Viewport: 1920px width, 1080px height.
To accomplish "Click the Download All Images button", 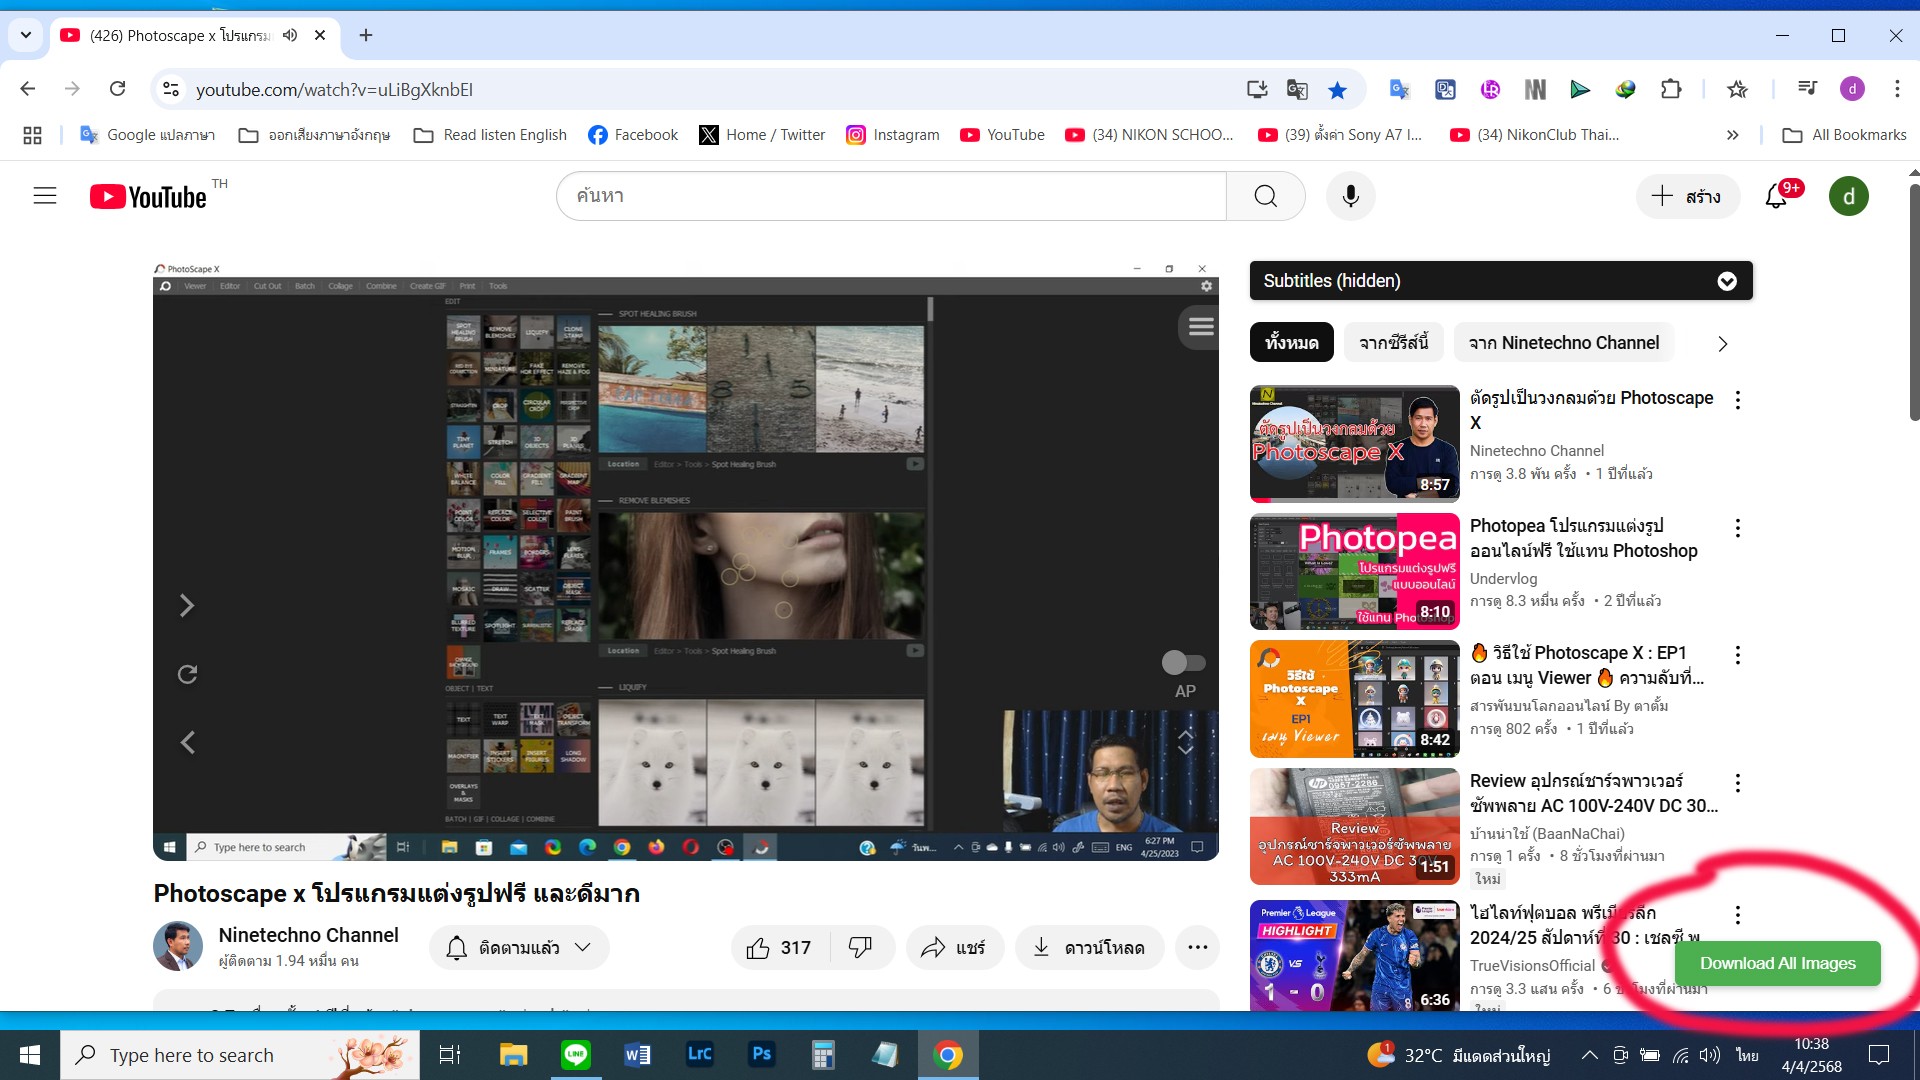I will (x=1777, y=963).
